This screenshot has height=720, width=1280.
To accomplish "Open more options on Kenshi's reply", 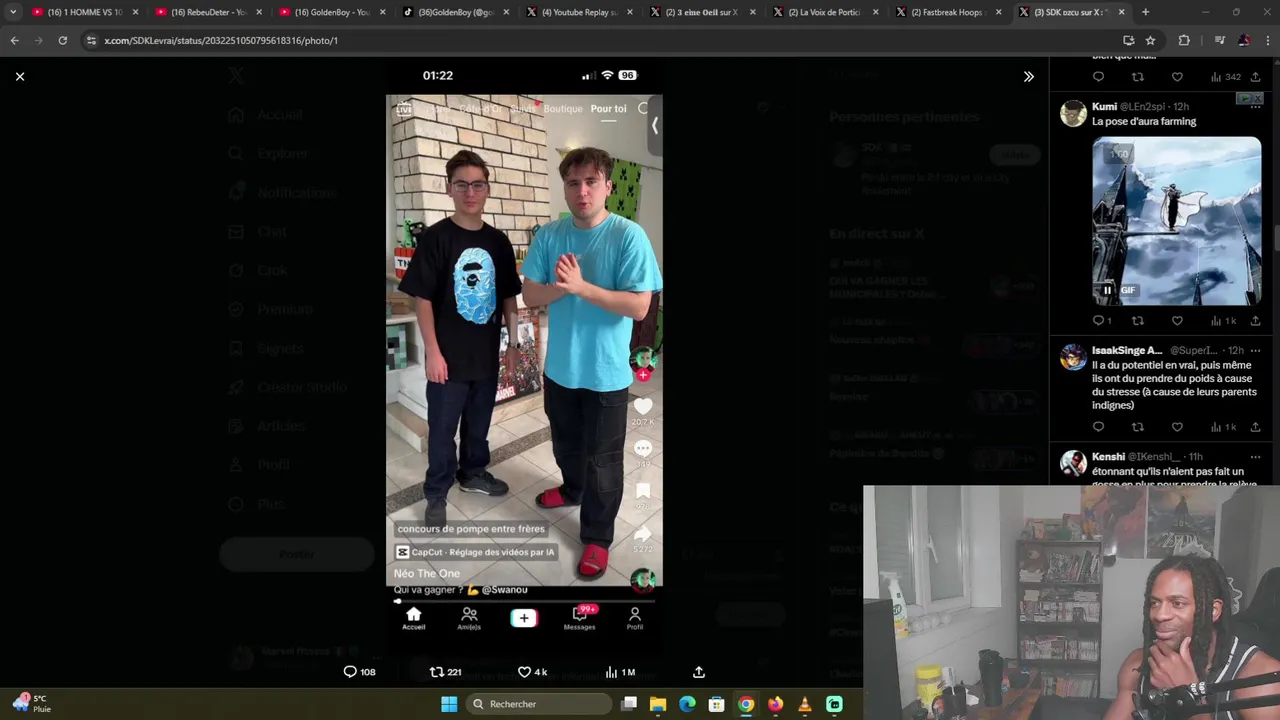I will (1255, 456).
